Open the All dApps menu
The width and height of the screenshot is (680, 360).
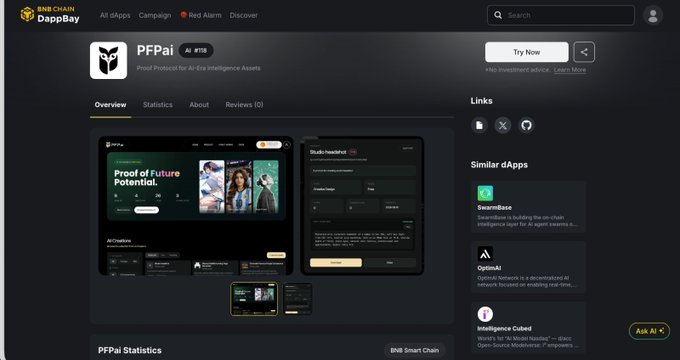[115, 15]
